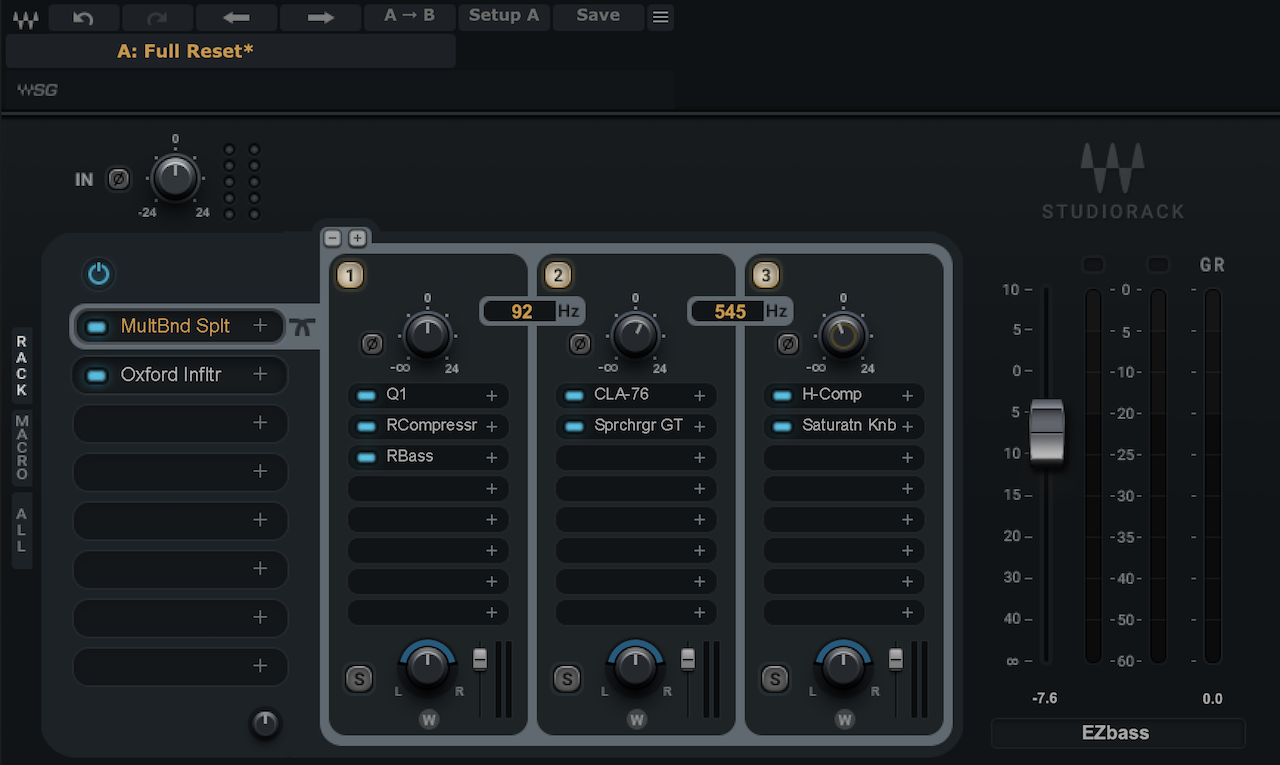Click the crossover split icon beside MultBnd Splt
Image resolution: width=1280 pixels, height=765 pixels.
point(304,326)
